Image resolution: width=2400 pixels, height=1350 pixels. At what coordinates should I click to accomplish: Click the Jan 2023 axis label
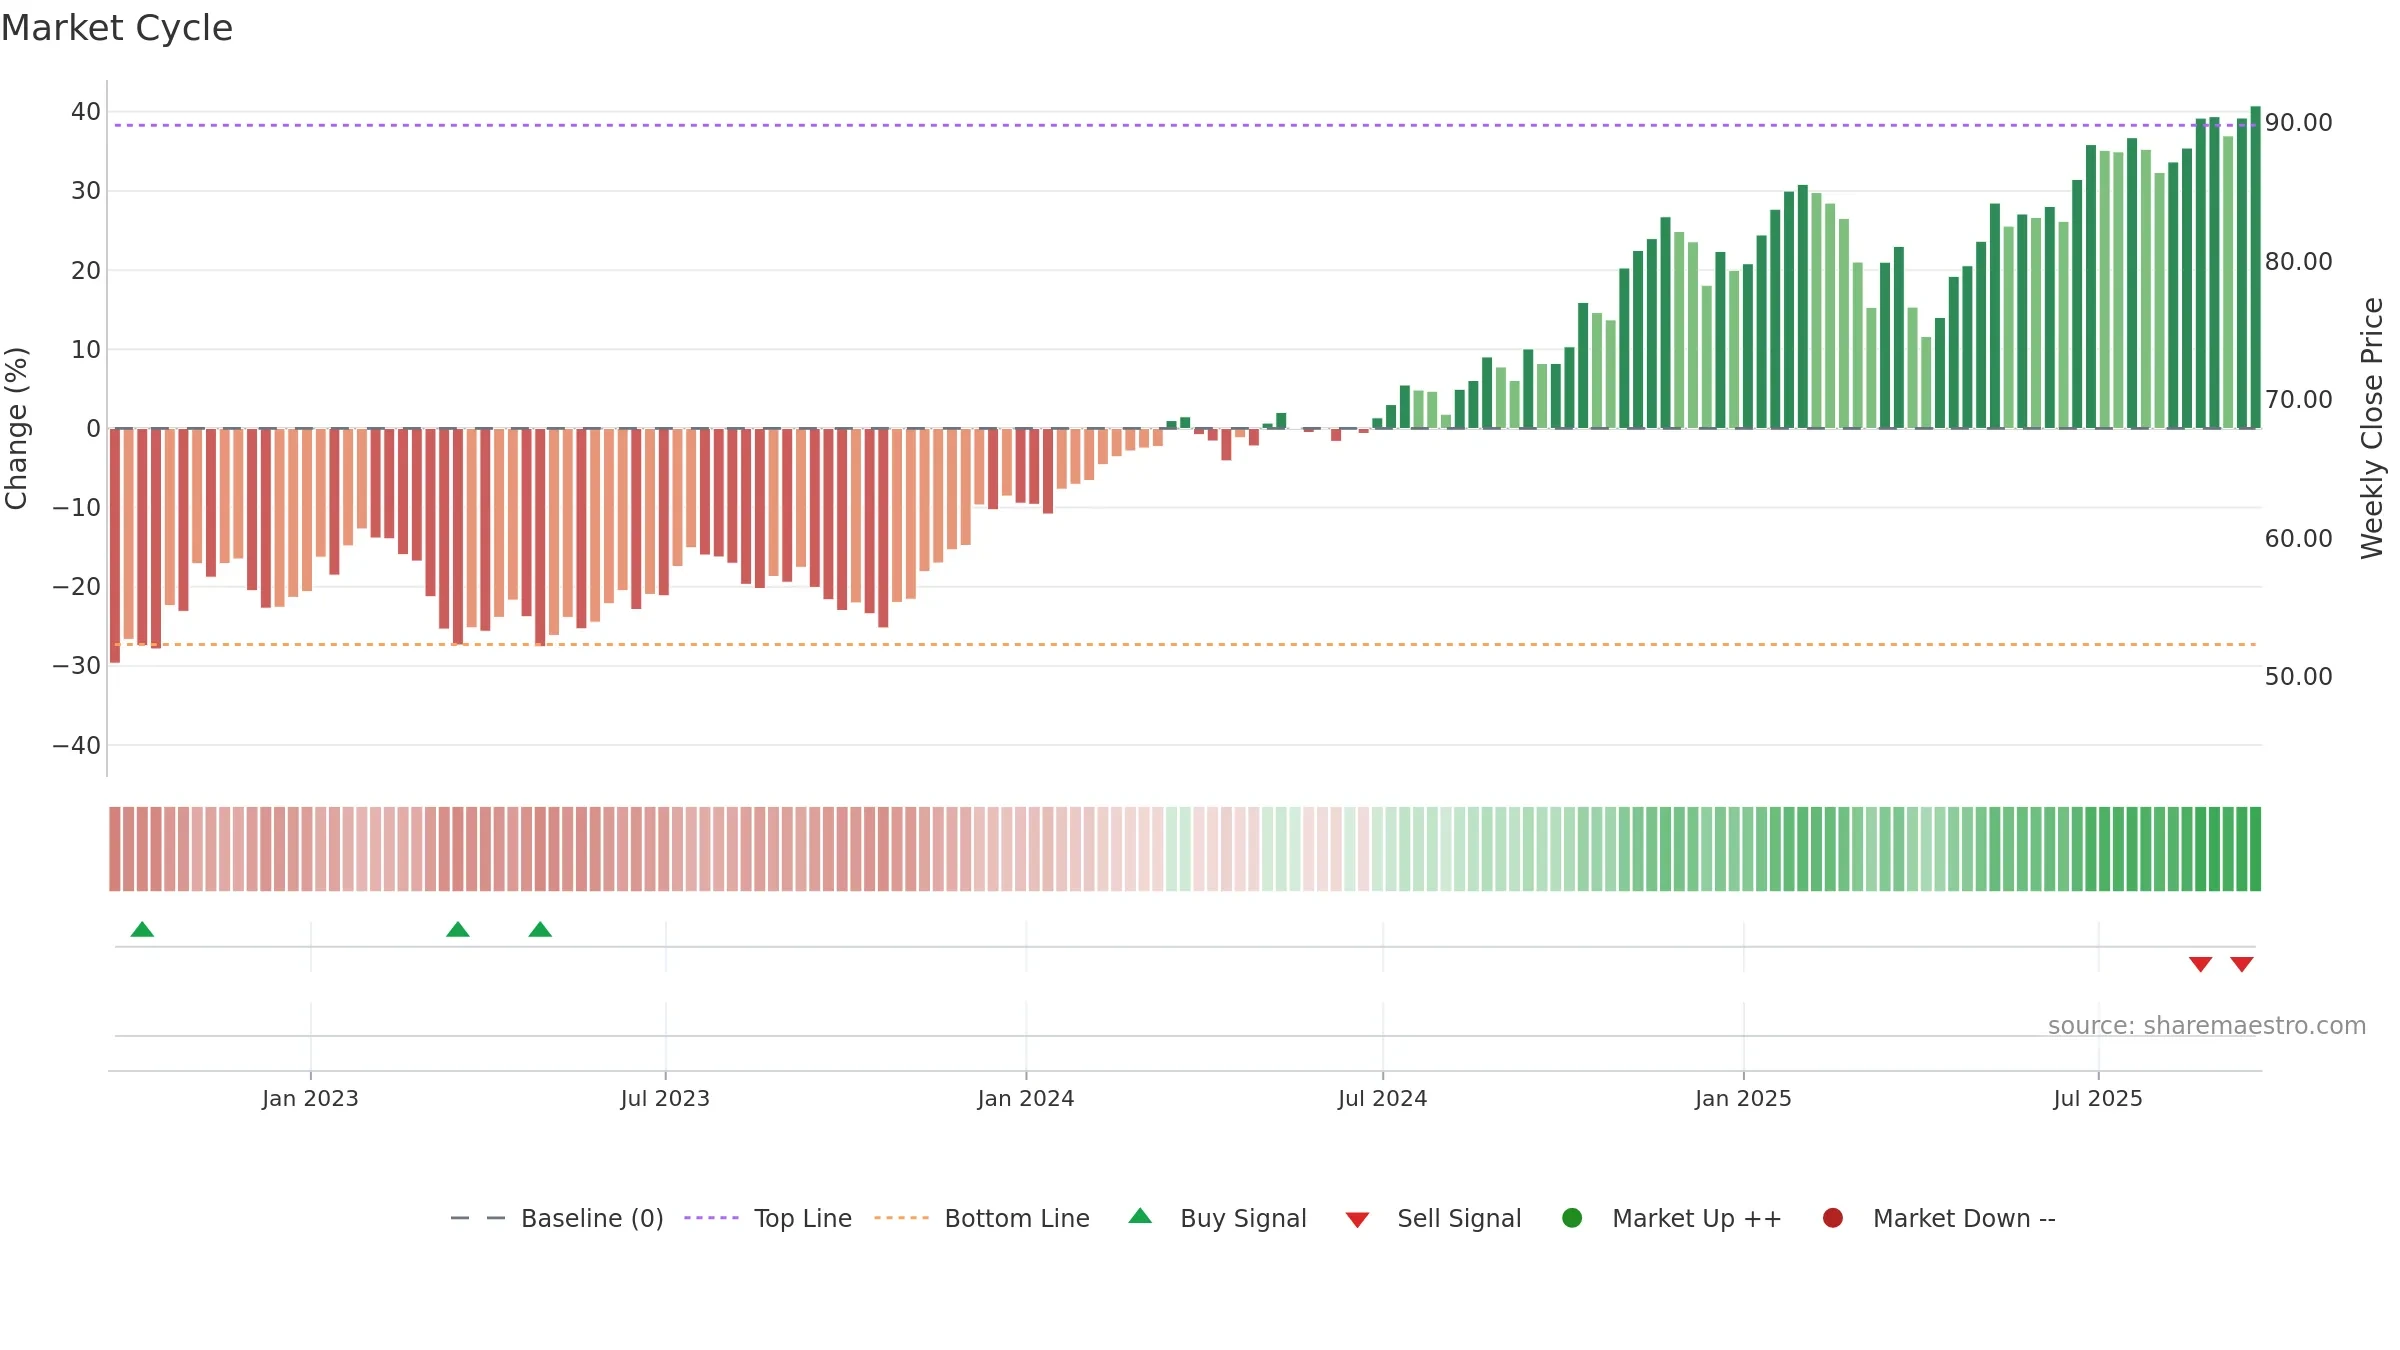[310, 1098]
